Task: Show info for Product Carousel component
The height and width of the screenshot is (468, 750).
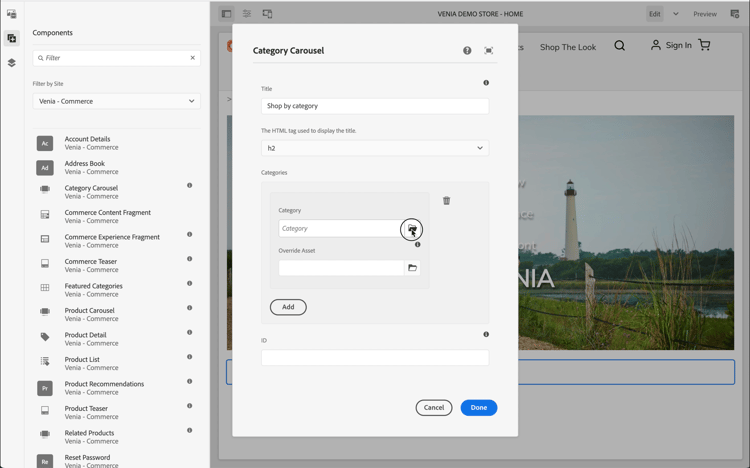Action: [x=189, y=308]
